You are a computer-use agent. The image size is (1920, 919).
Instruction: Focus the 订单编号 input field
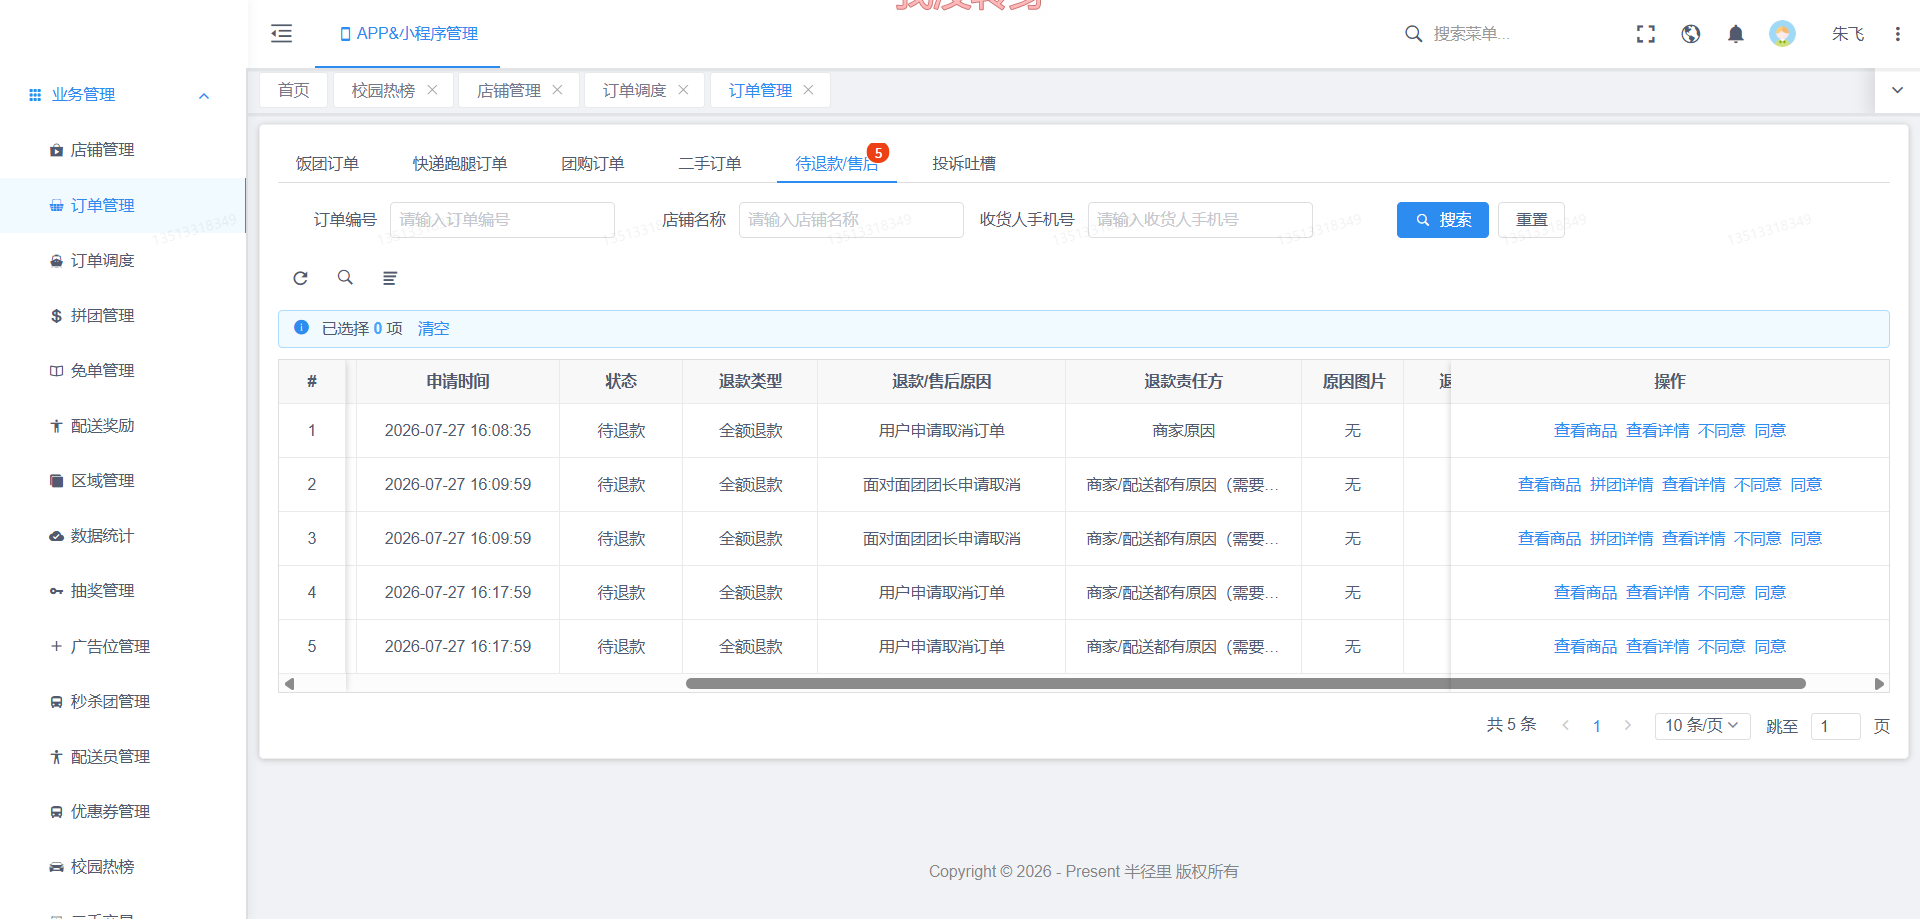click(x=502, y=220)
